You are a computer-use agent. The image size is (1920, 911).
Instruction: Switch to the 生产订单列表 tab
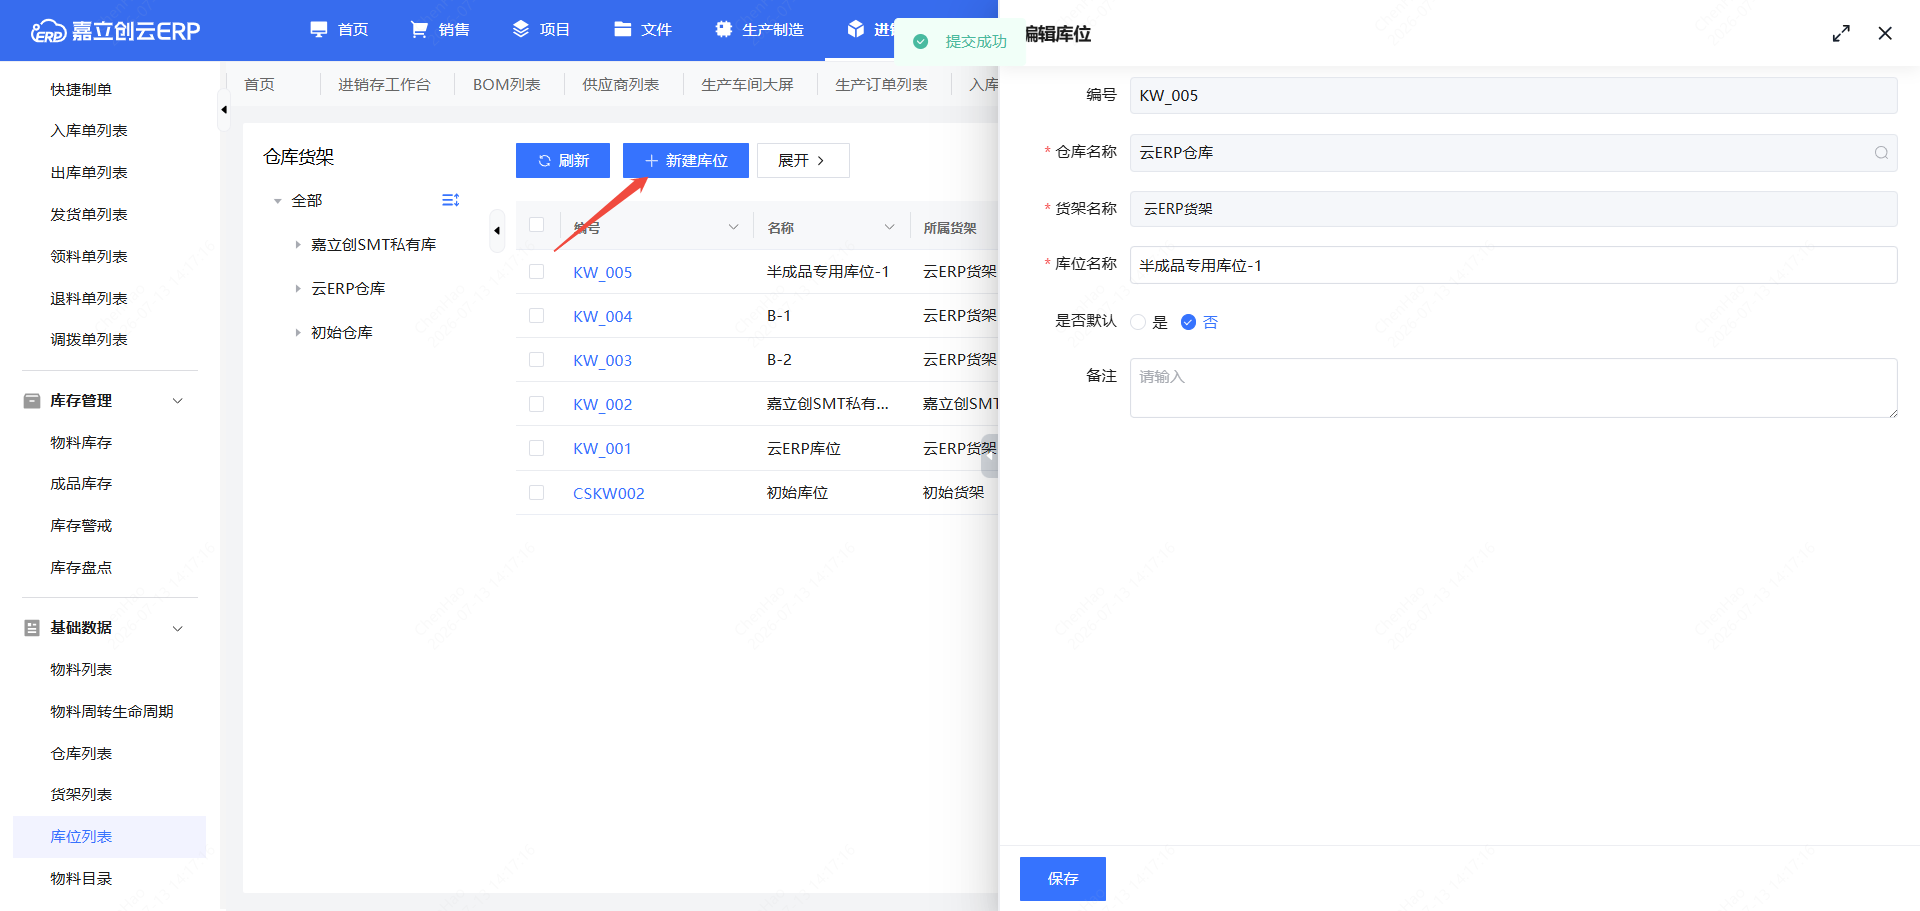881,85
